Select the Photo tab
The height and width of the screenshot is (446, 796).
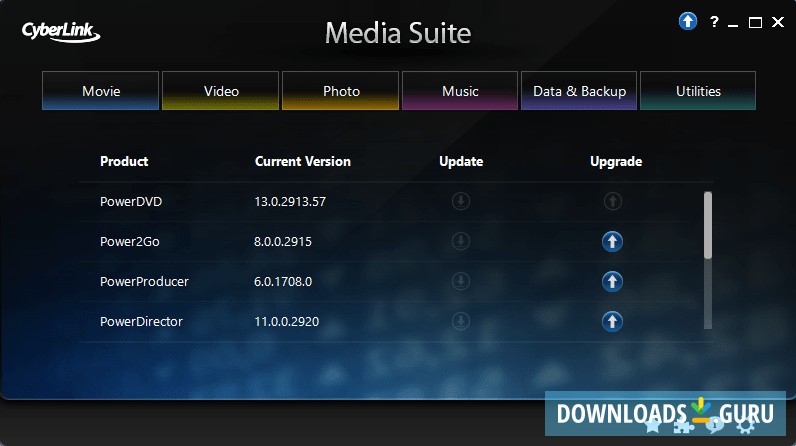(341, 91)
